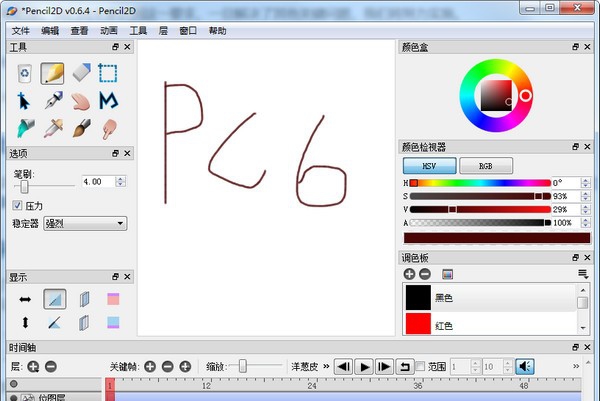Switch to HSV color mode

tap(429, 166)
